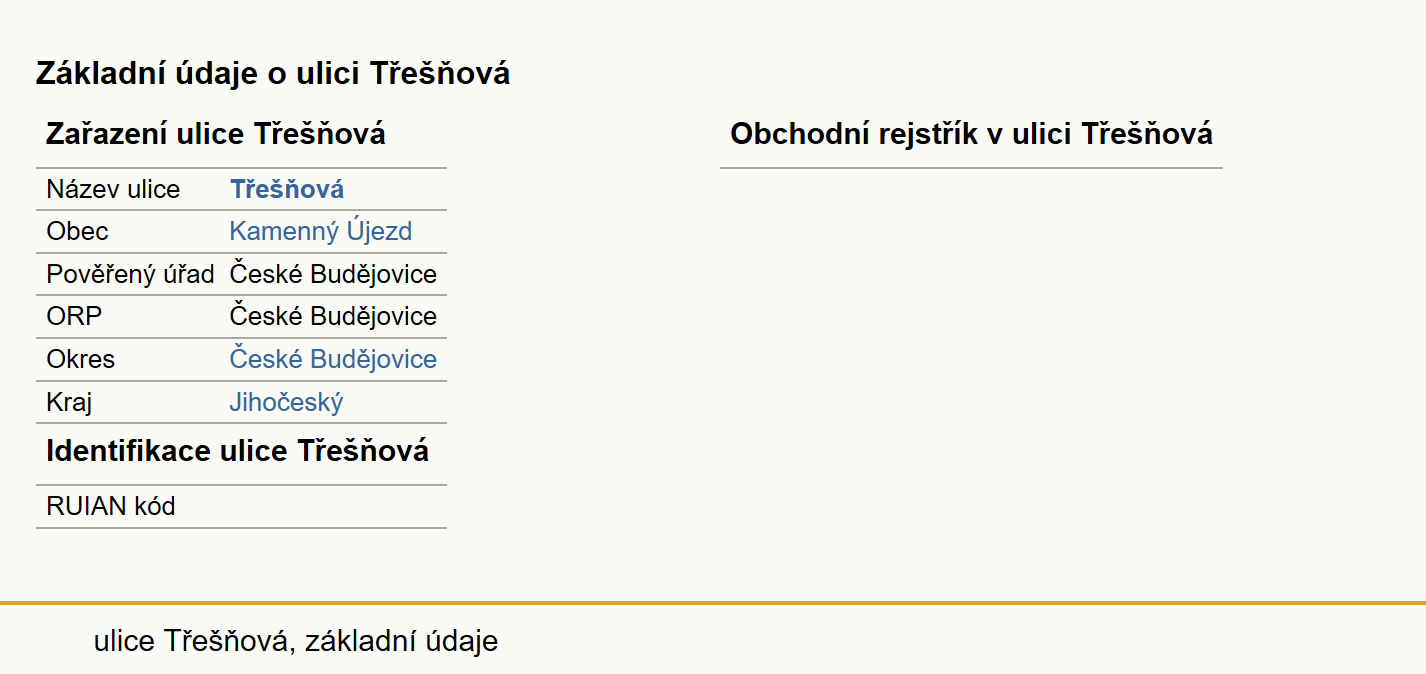The image size is (1426, 674).
Task: Open the Kamenný Újezd municipality link
Action: coord(320,232)
